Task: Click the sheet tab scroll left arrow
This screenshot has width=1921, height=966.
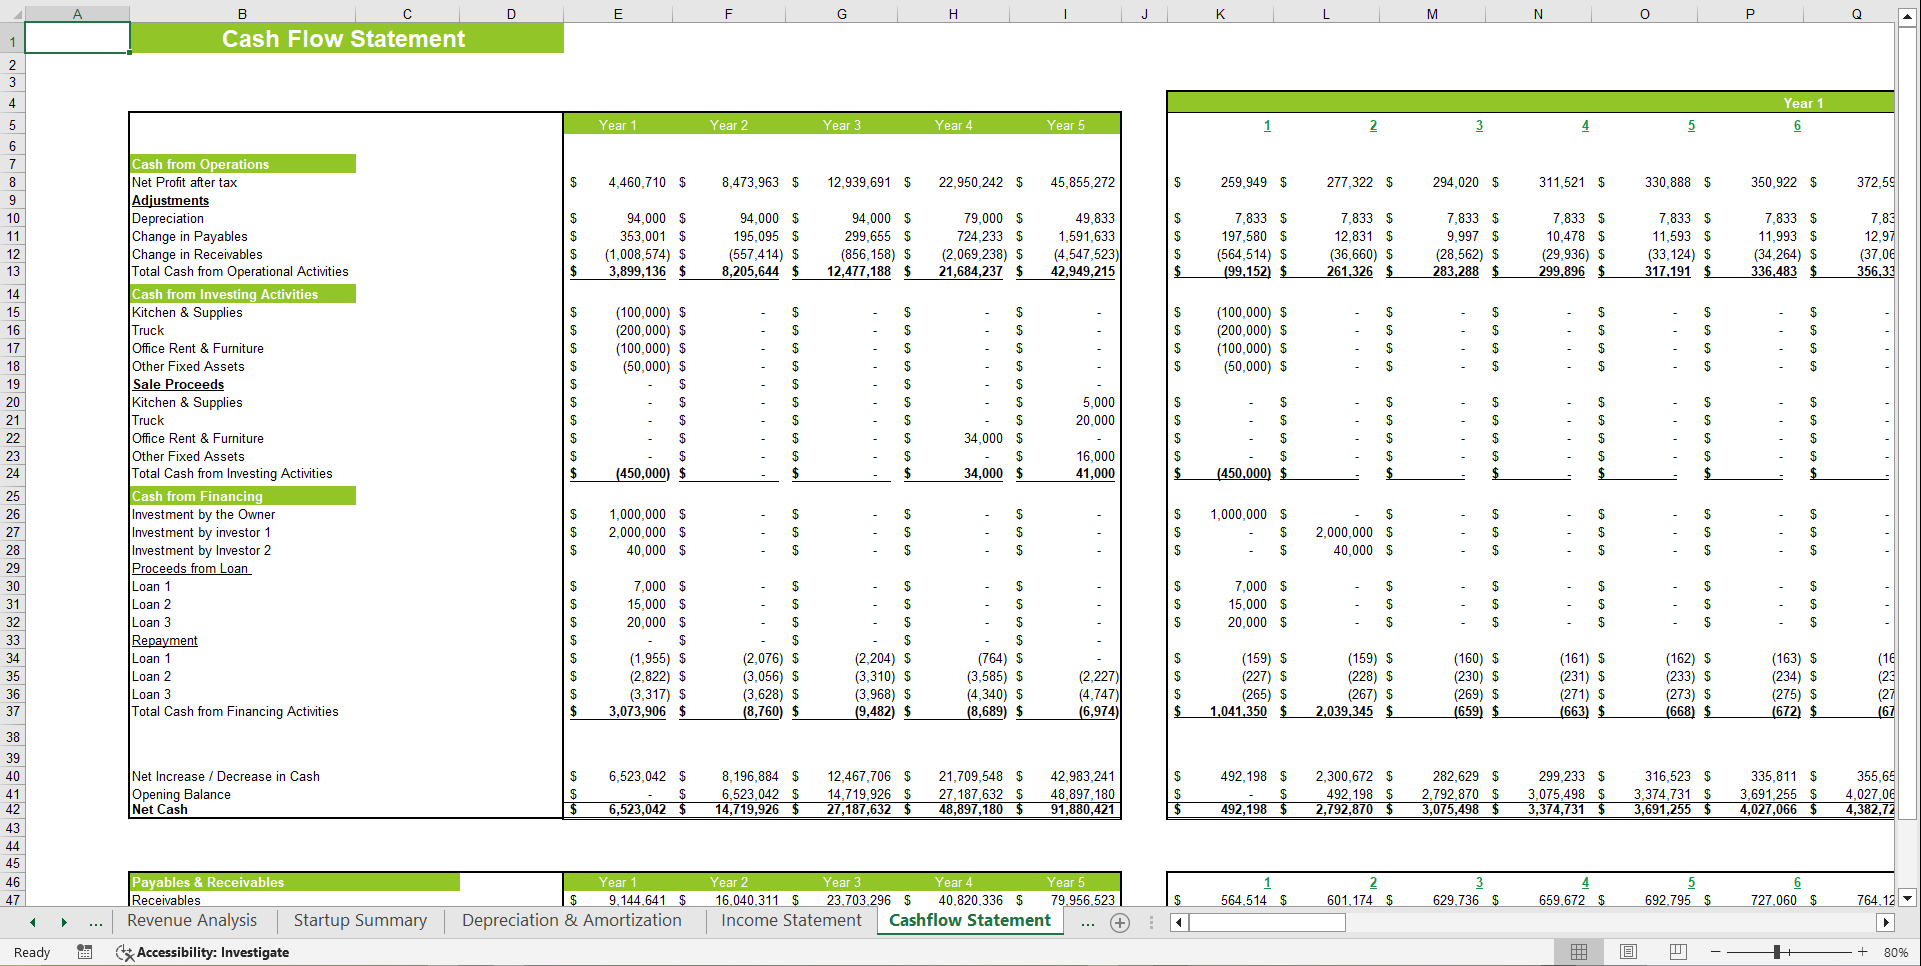Action: [32, 922]
